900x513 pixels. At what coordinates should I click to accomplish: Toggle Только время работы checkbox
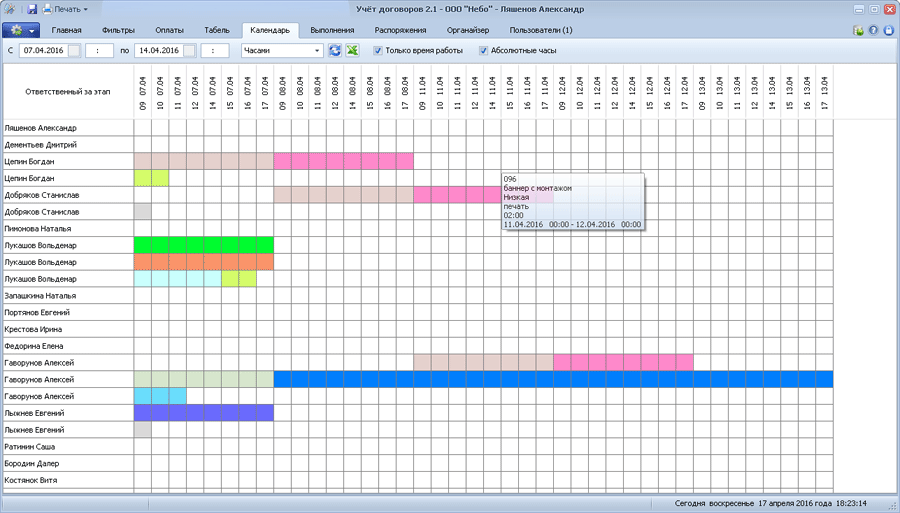378,50
